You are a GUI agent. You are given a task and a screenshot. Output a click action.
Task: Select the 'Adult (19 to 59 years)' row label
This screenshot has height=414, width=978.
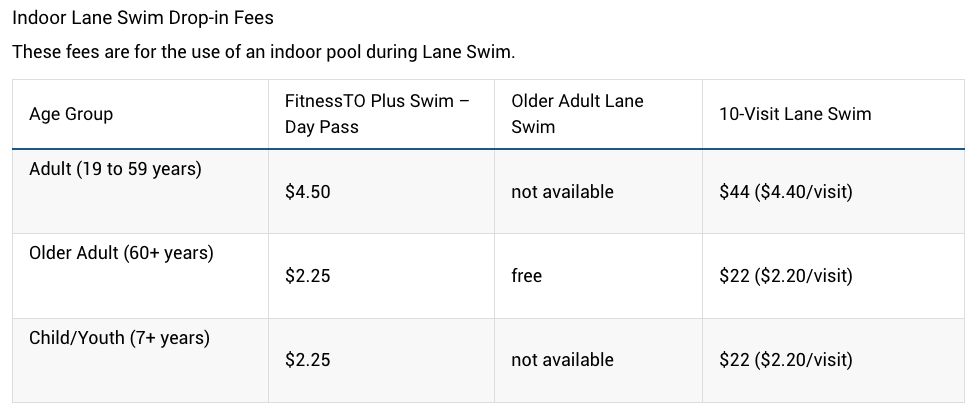[x=115, y=169]
